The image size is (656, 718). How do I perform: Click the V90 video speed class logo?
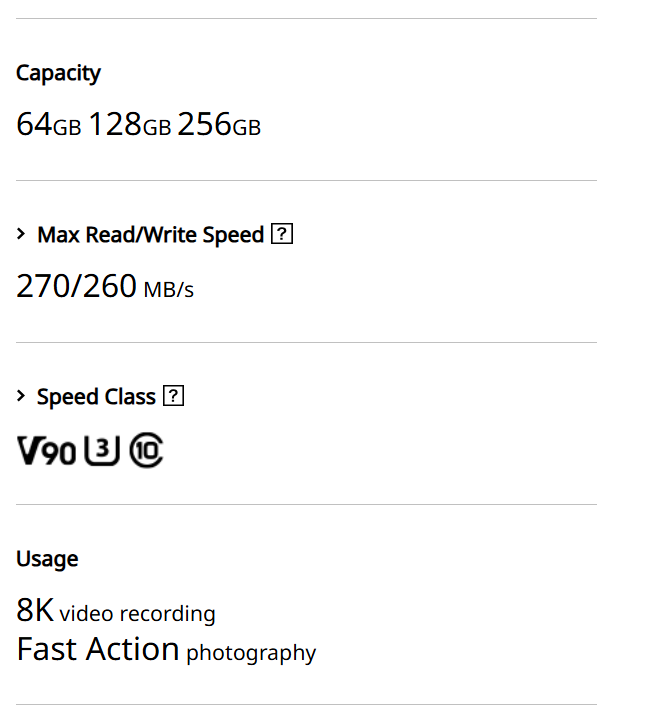coord(46,452)
